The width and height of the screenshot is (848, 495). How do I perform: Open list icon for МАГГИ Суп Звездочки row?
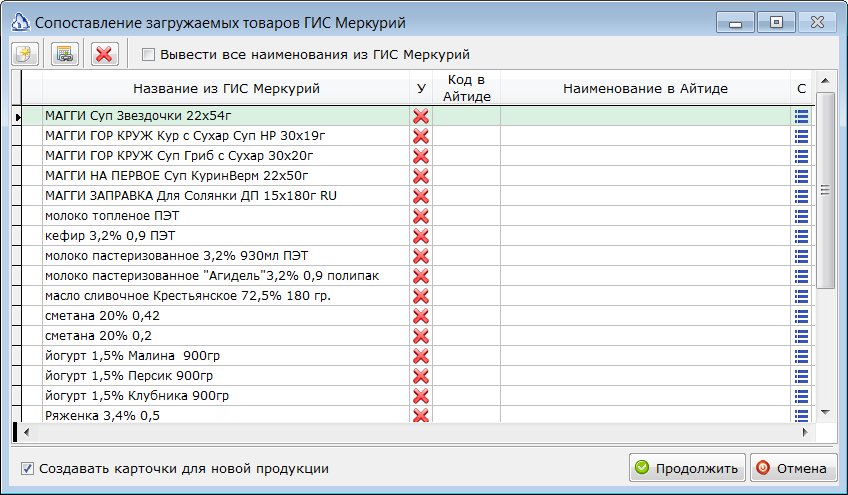(x=801, y=116)
